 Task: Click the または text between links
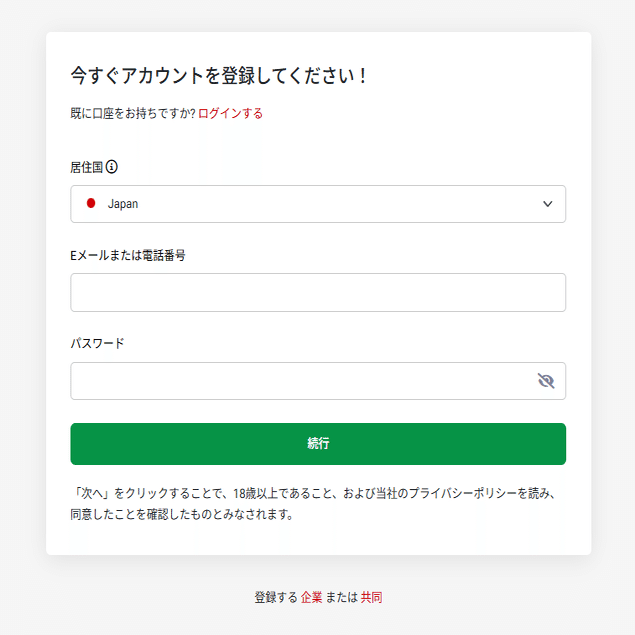342,598
